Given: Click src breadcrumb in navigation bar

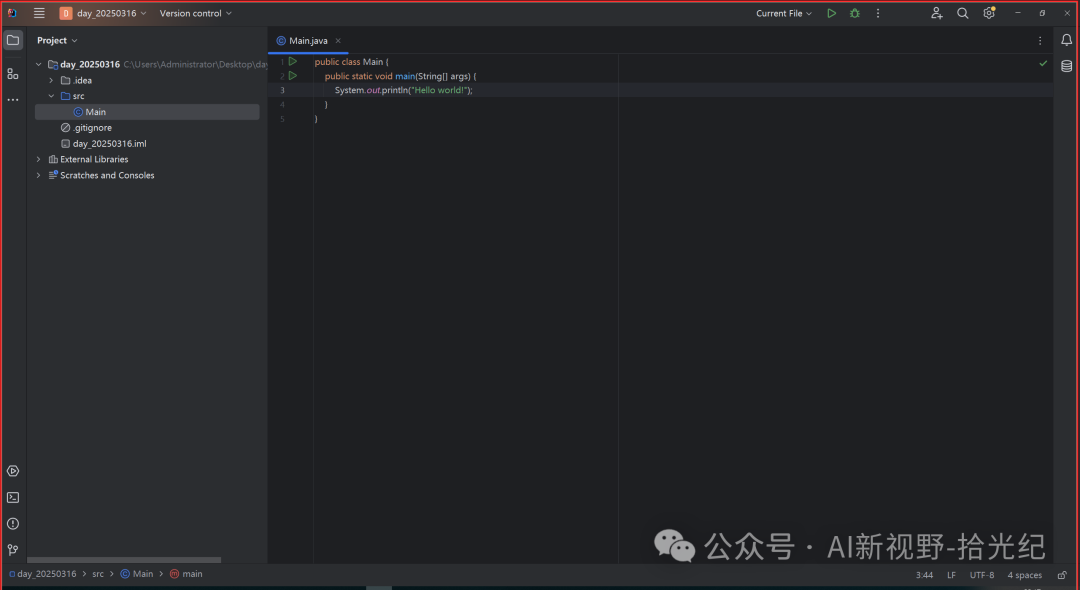Looking at the screenshot, I should 98,574.
